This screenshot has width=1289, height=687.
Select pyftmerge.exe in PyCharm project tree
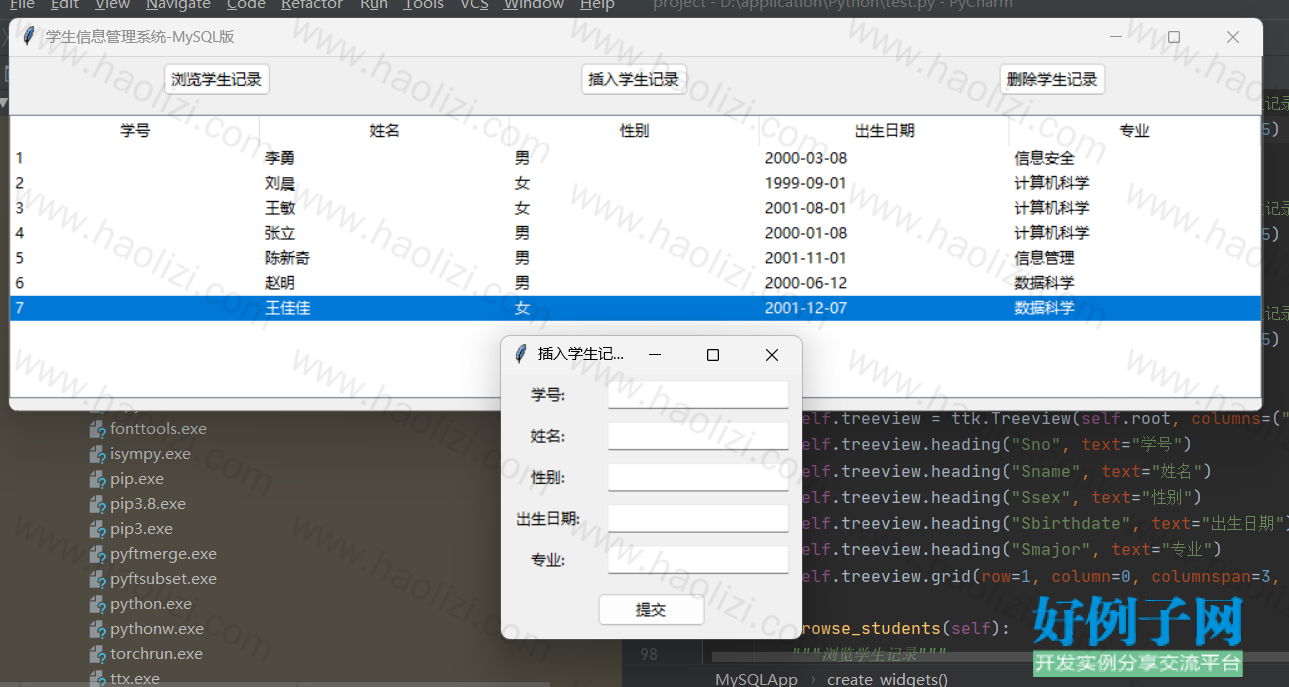163,553
